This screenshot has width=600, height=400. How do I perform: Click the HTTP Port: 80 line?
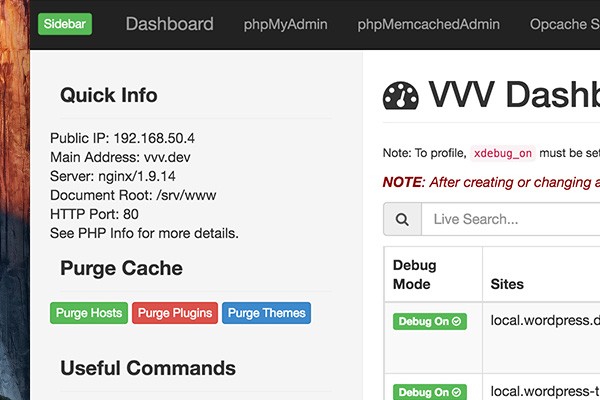94,214
